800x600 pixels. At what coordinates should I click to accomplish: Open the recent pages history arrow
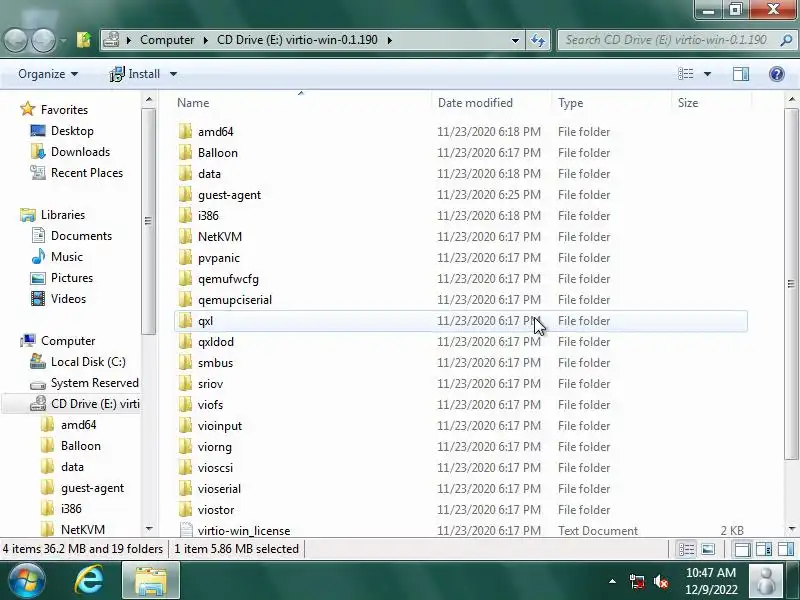pyautogui.click(x=63, y=40)
